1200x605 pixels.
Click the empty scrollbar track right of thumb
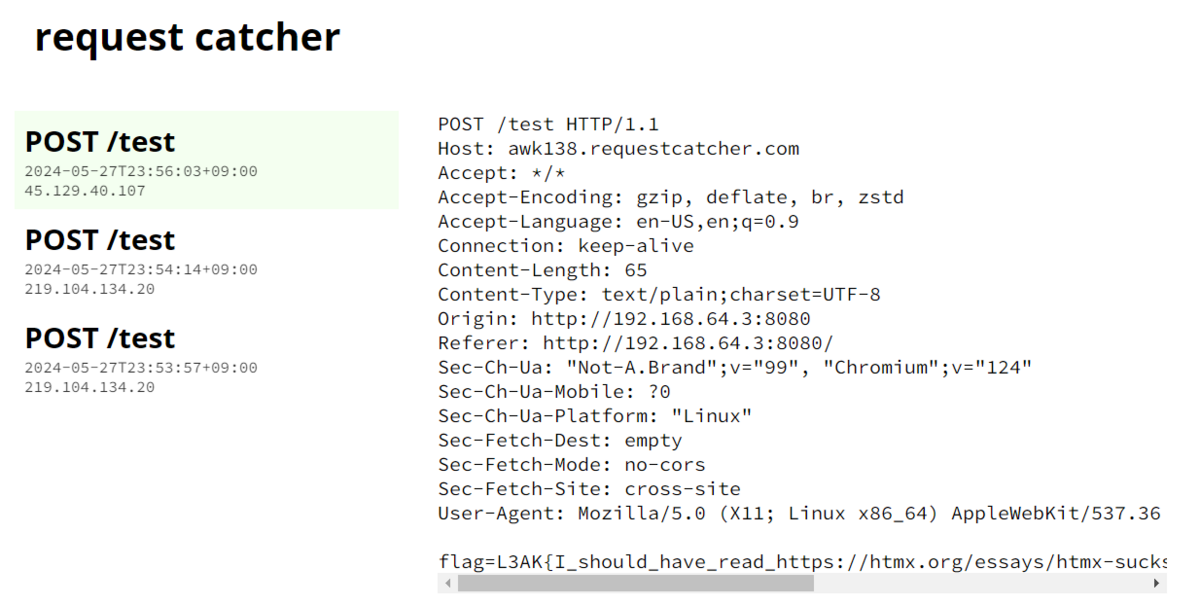point(981,583)
